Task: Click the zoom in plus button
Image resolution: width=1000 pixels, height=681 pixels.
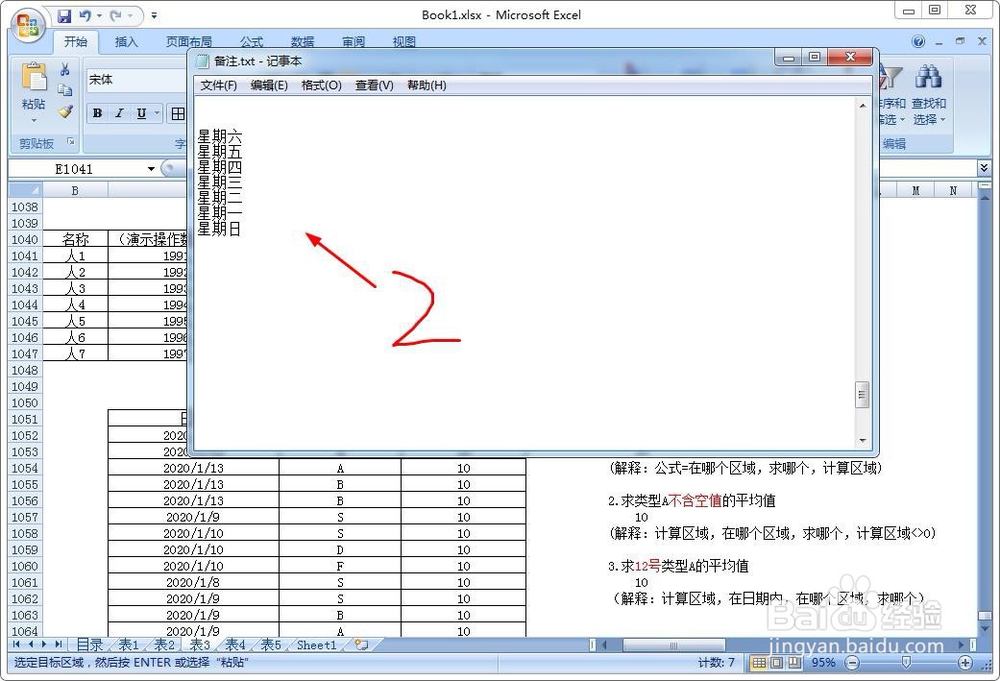Action: [x=966, y=663]
